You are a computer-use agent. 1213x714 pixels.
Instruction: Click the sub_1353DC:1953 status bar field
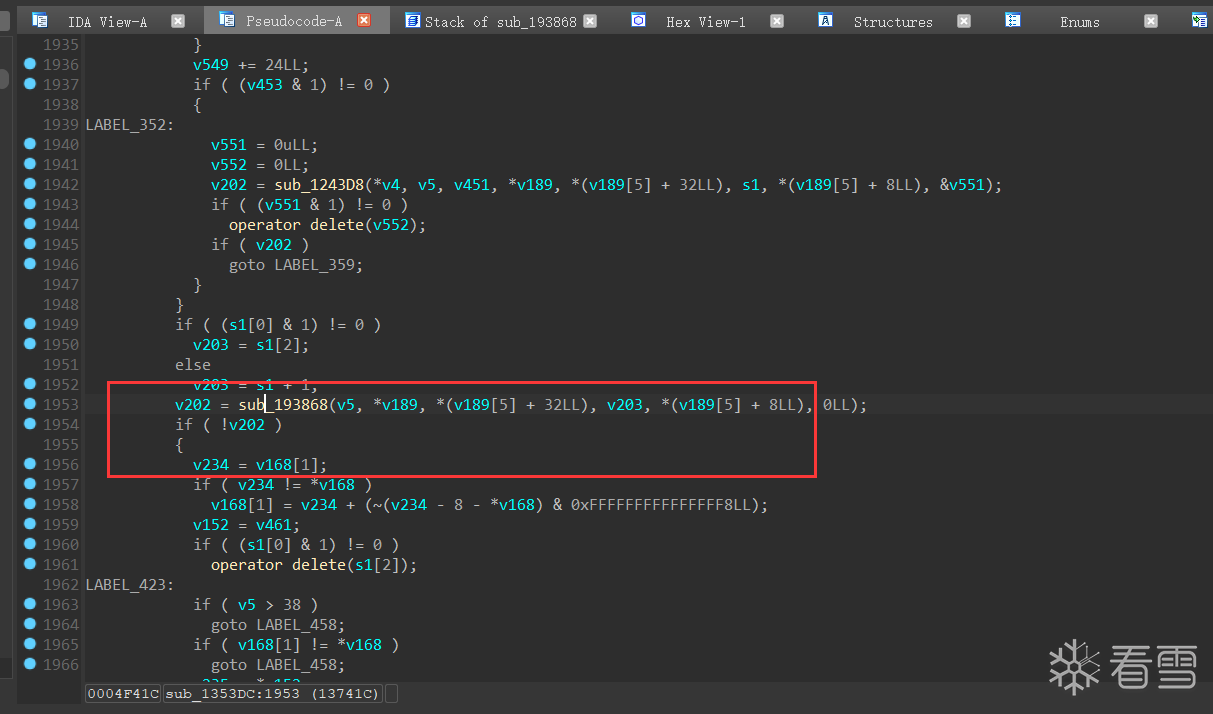(273, 693)
